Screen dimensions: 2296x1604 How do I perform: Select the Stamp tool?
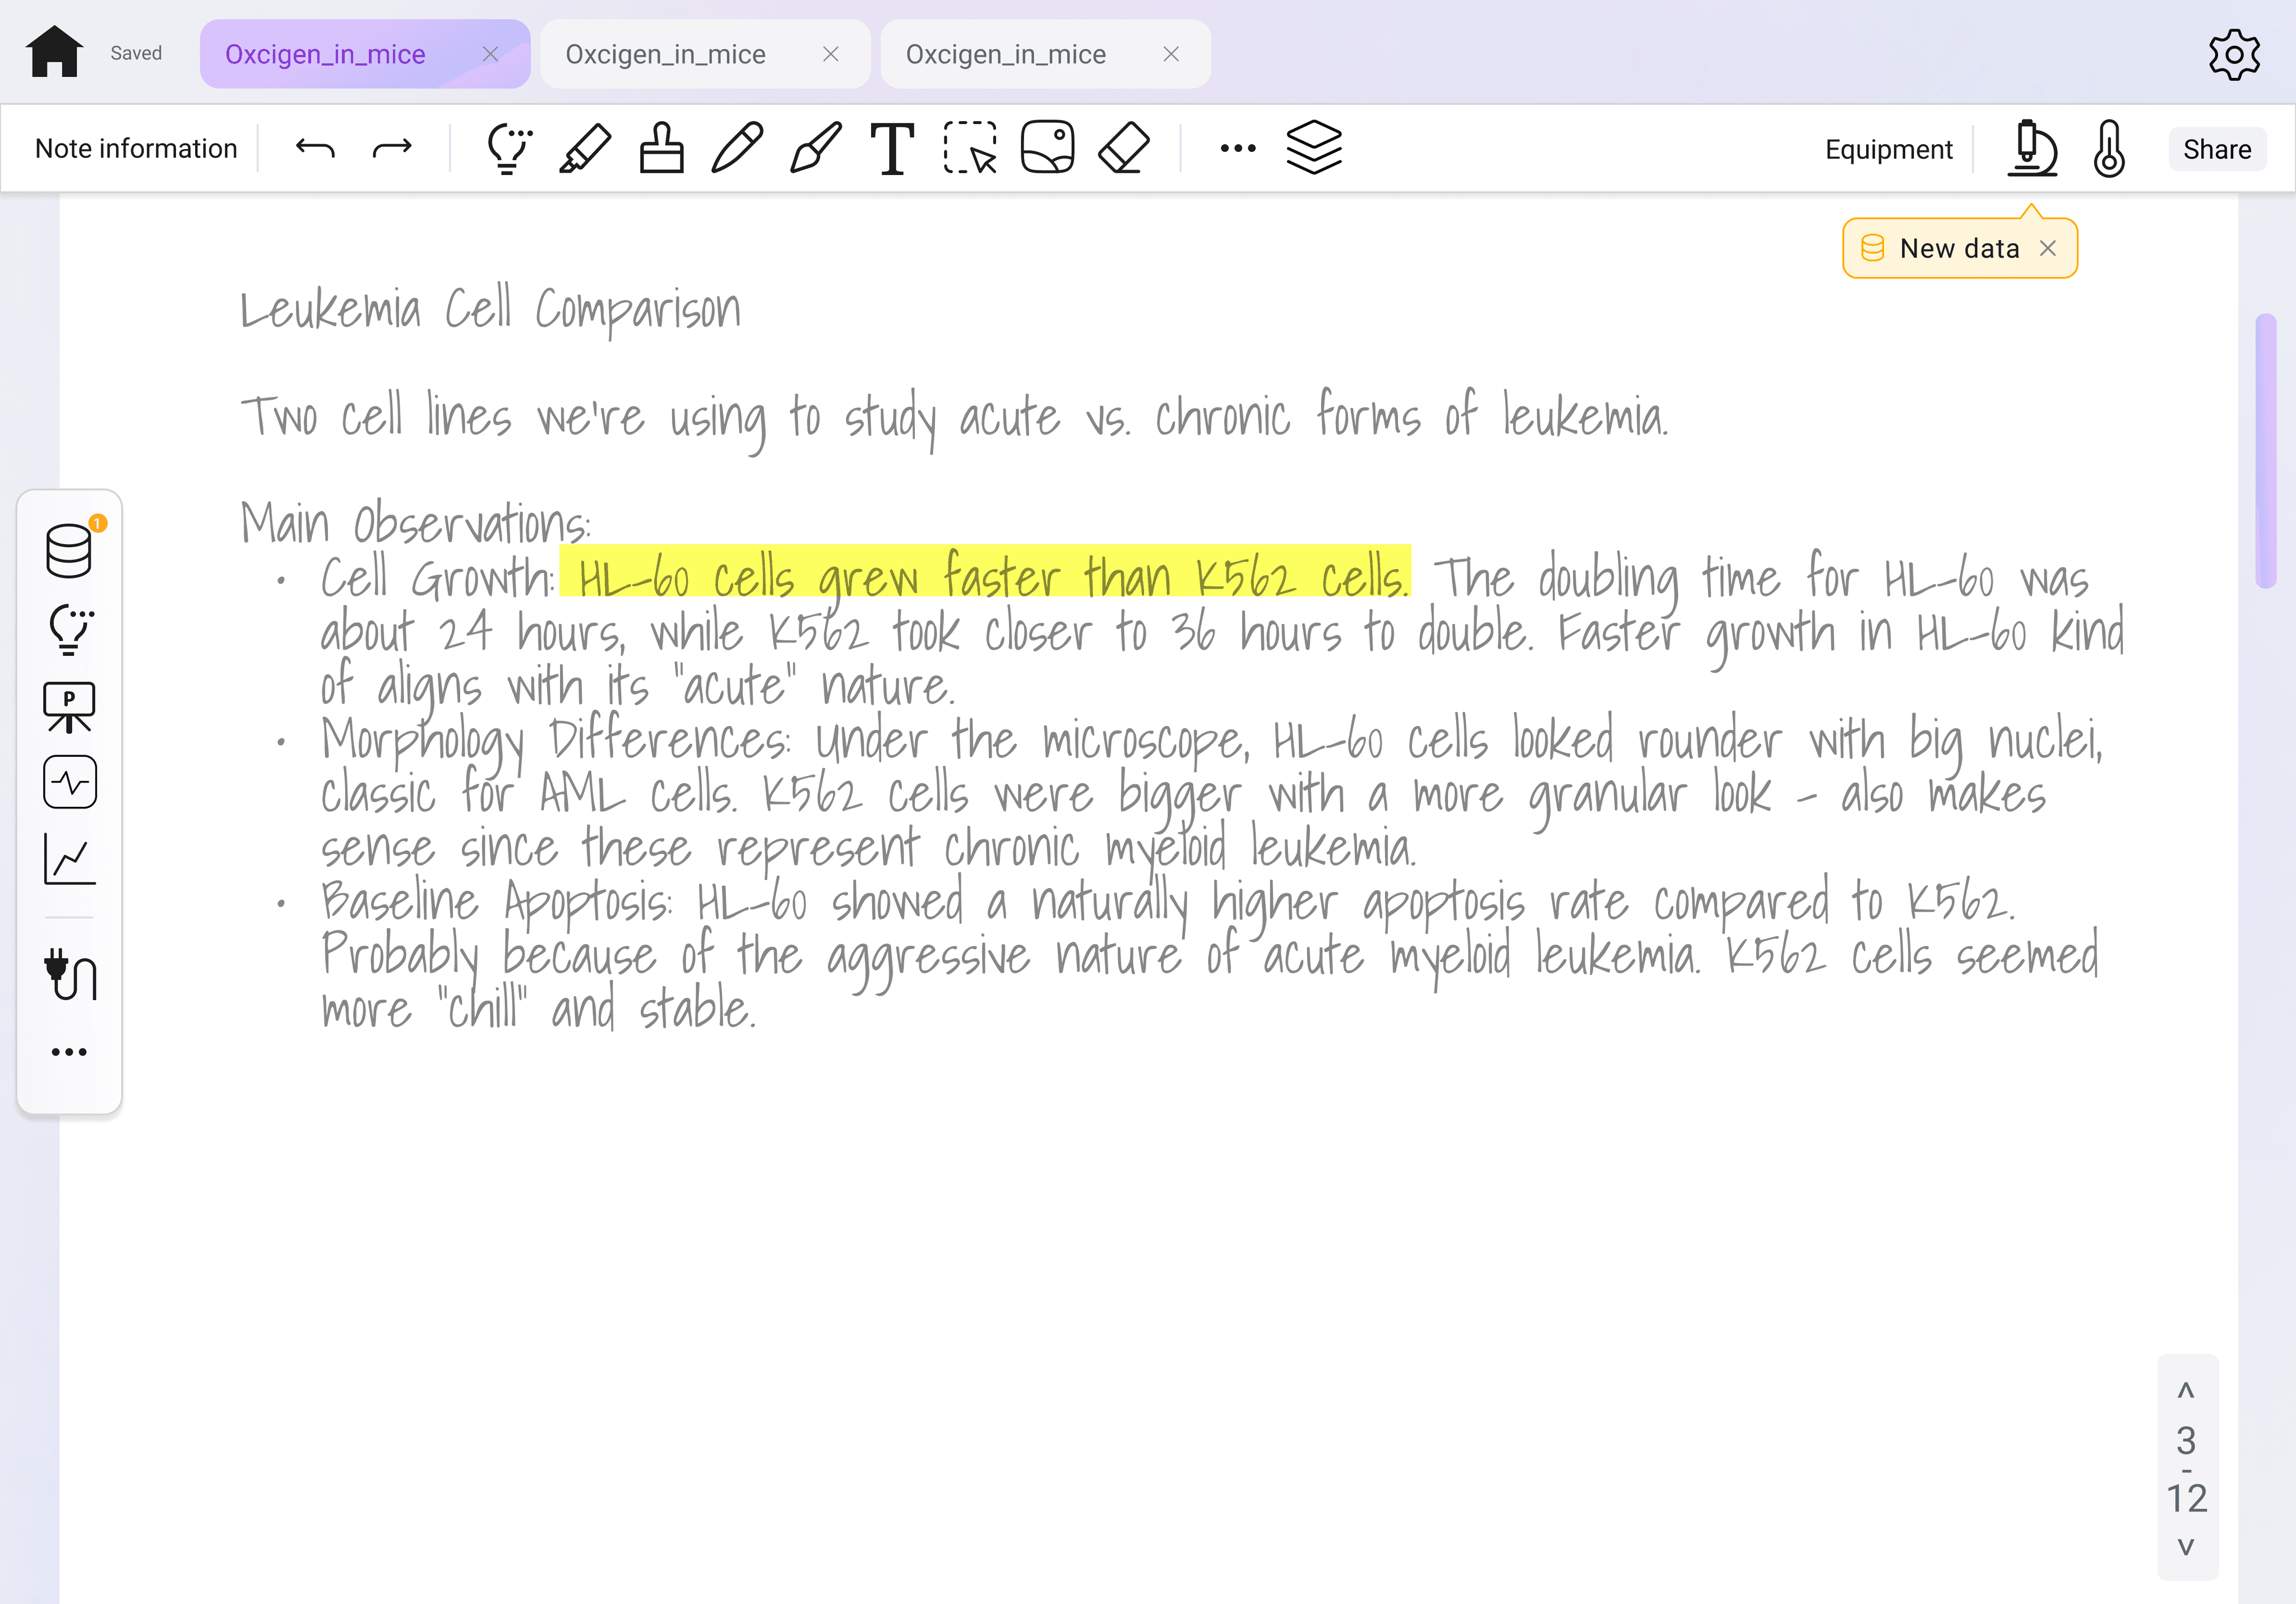[x=662, y=148]
